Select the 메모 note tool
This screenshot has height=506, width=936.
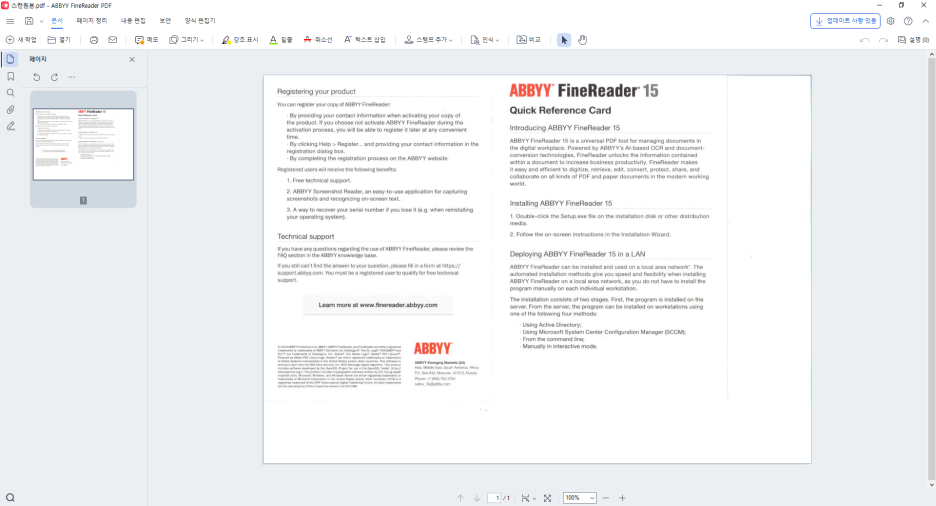click(x=147, y=40)
